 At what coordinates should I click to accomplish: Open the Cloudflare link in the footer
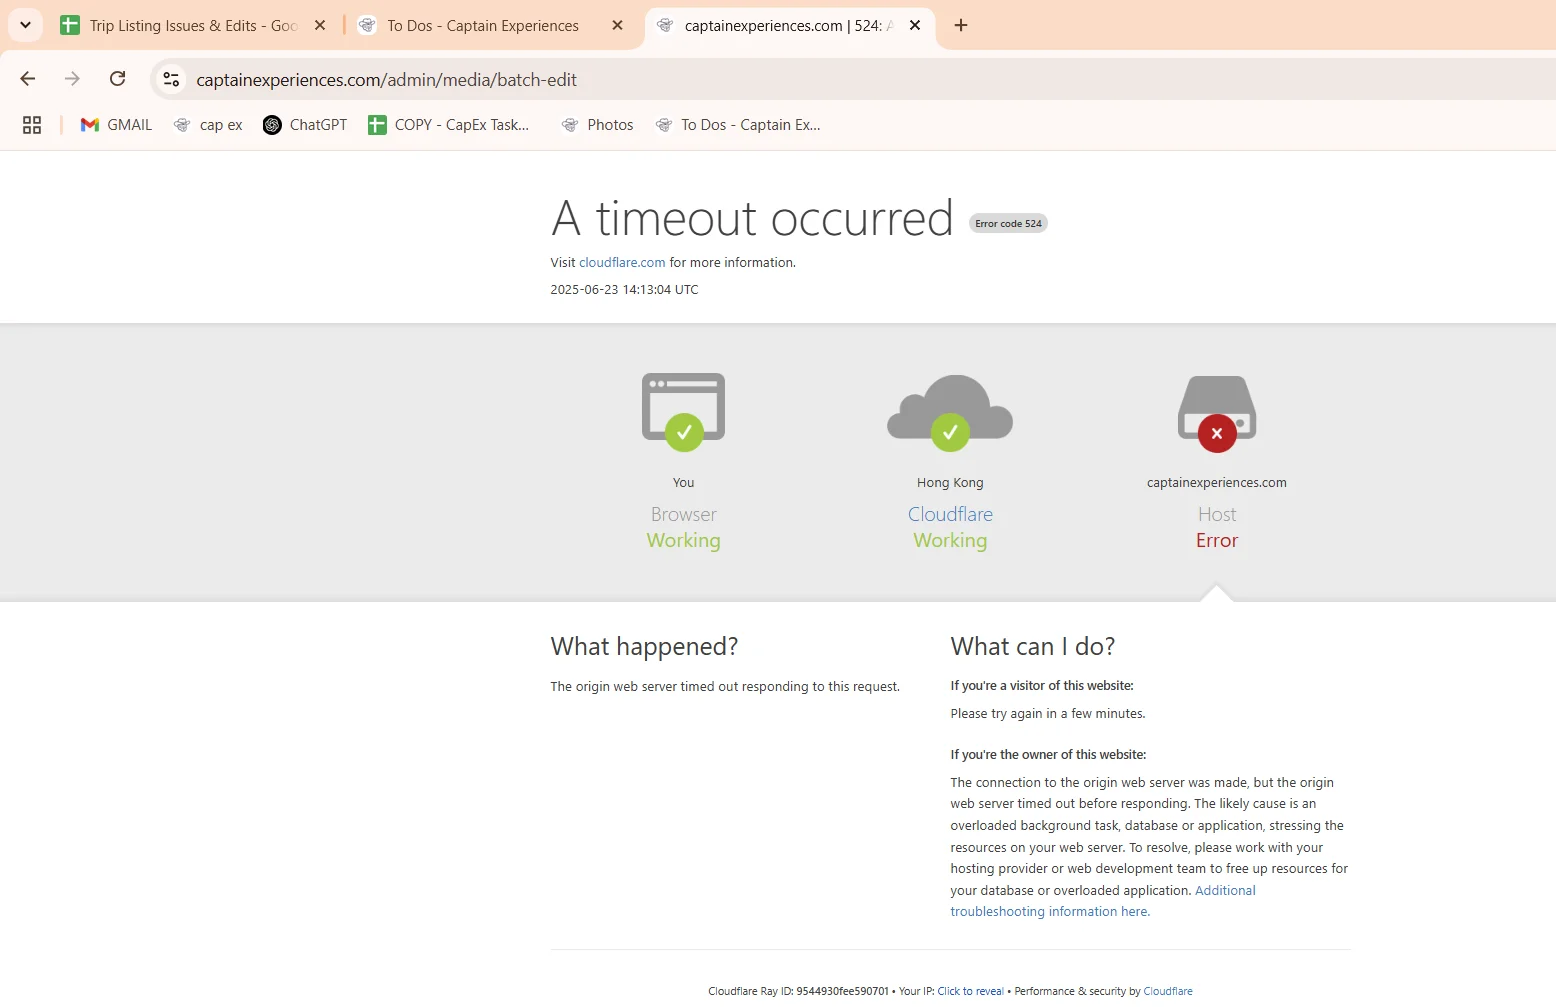click(1168, 991)
